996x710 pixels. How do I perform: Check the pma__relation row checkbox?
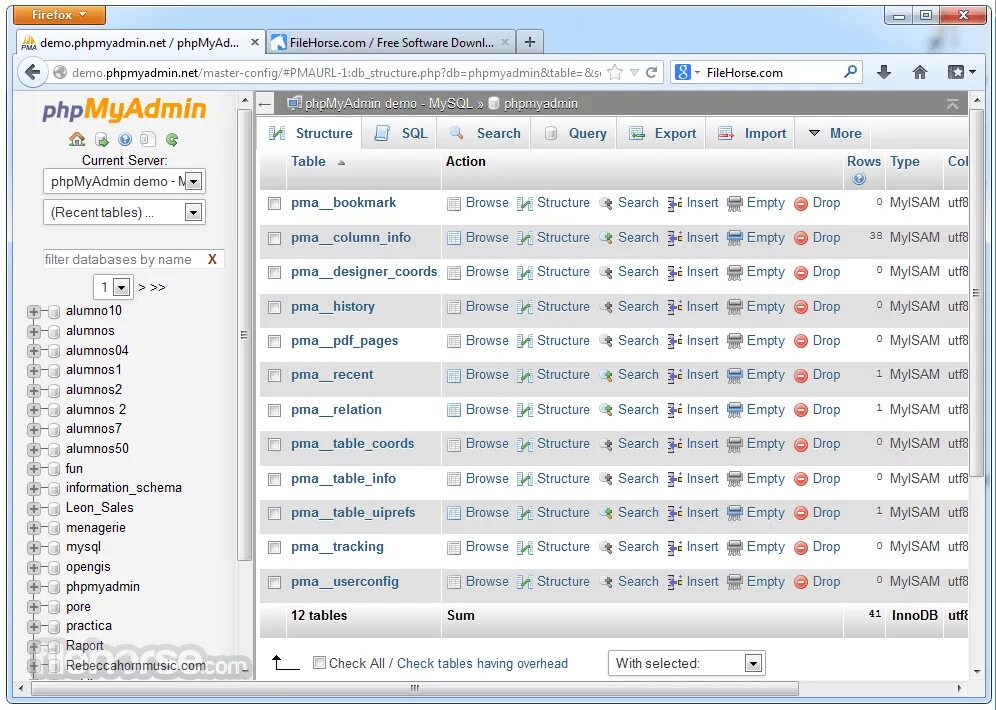click(274, 411)
